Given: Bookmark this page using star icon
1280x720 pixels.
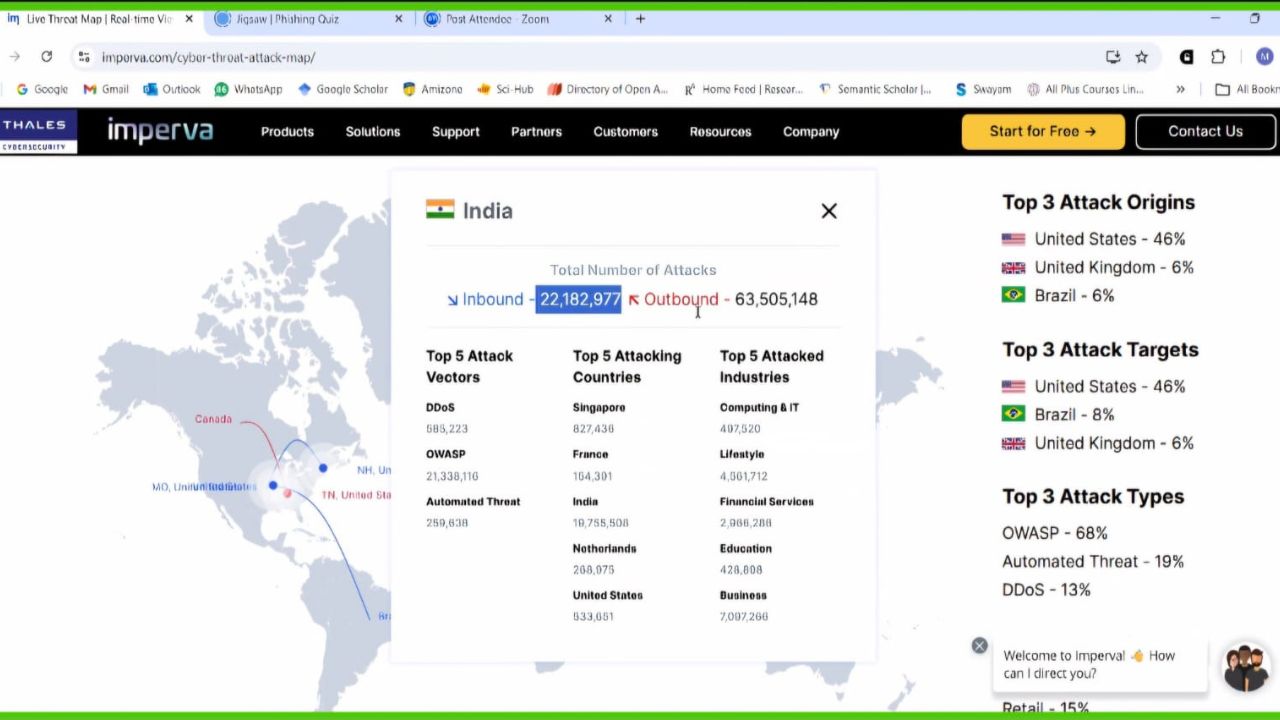Looking at the screenshot, I should (x=1141, y=57).
